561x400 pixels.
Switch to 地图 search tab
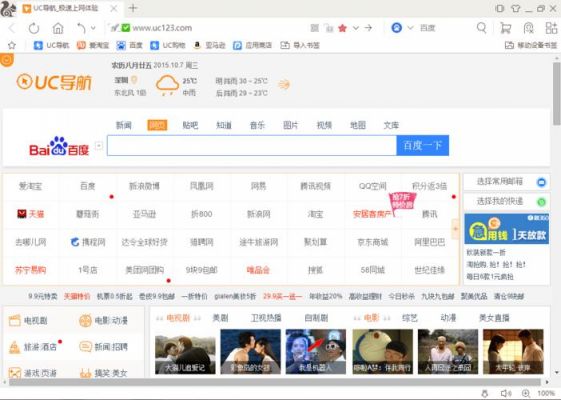coord(358,125)
